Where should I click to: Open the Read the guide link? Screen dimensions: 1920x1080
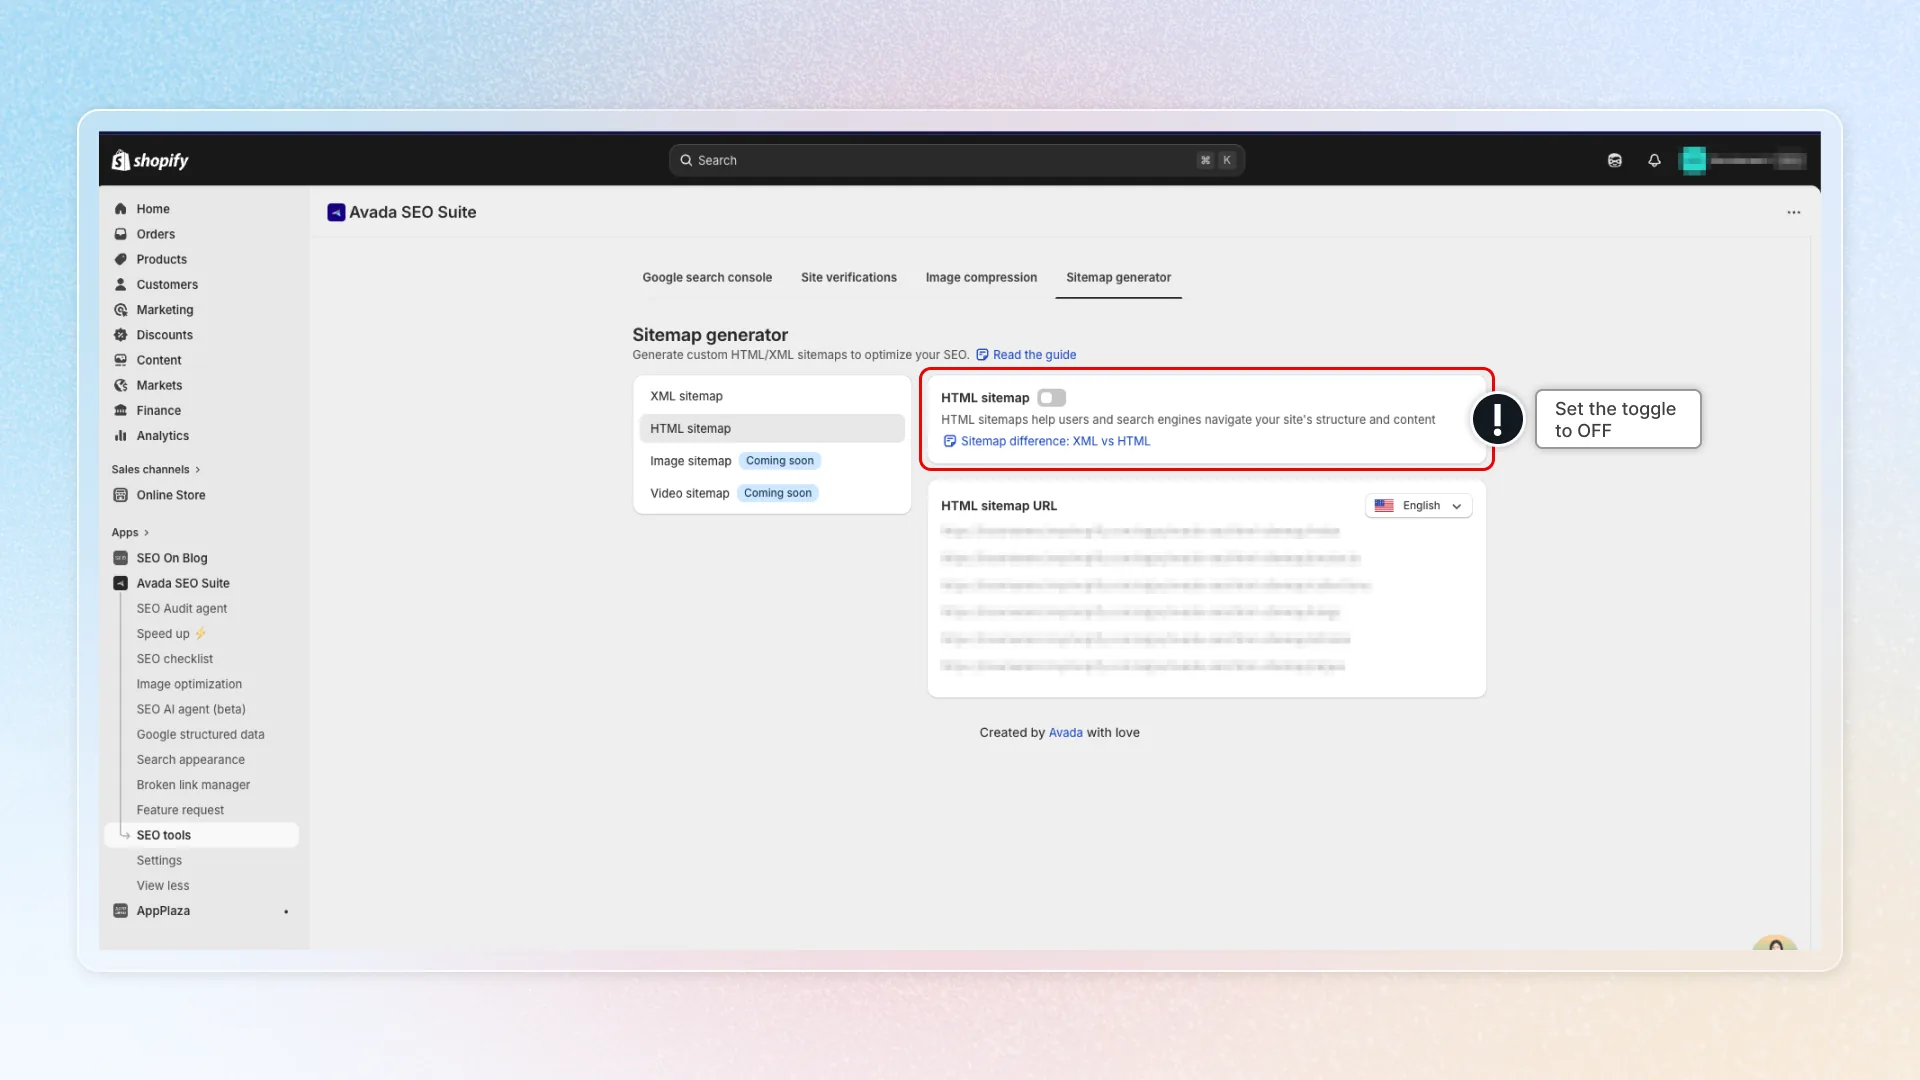[1034, 355]
